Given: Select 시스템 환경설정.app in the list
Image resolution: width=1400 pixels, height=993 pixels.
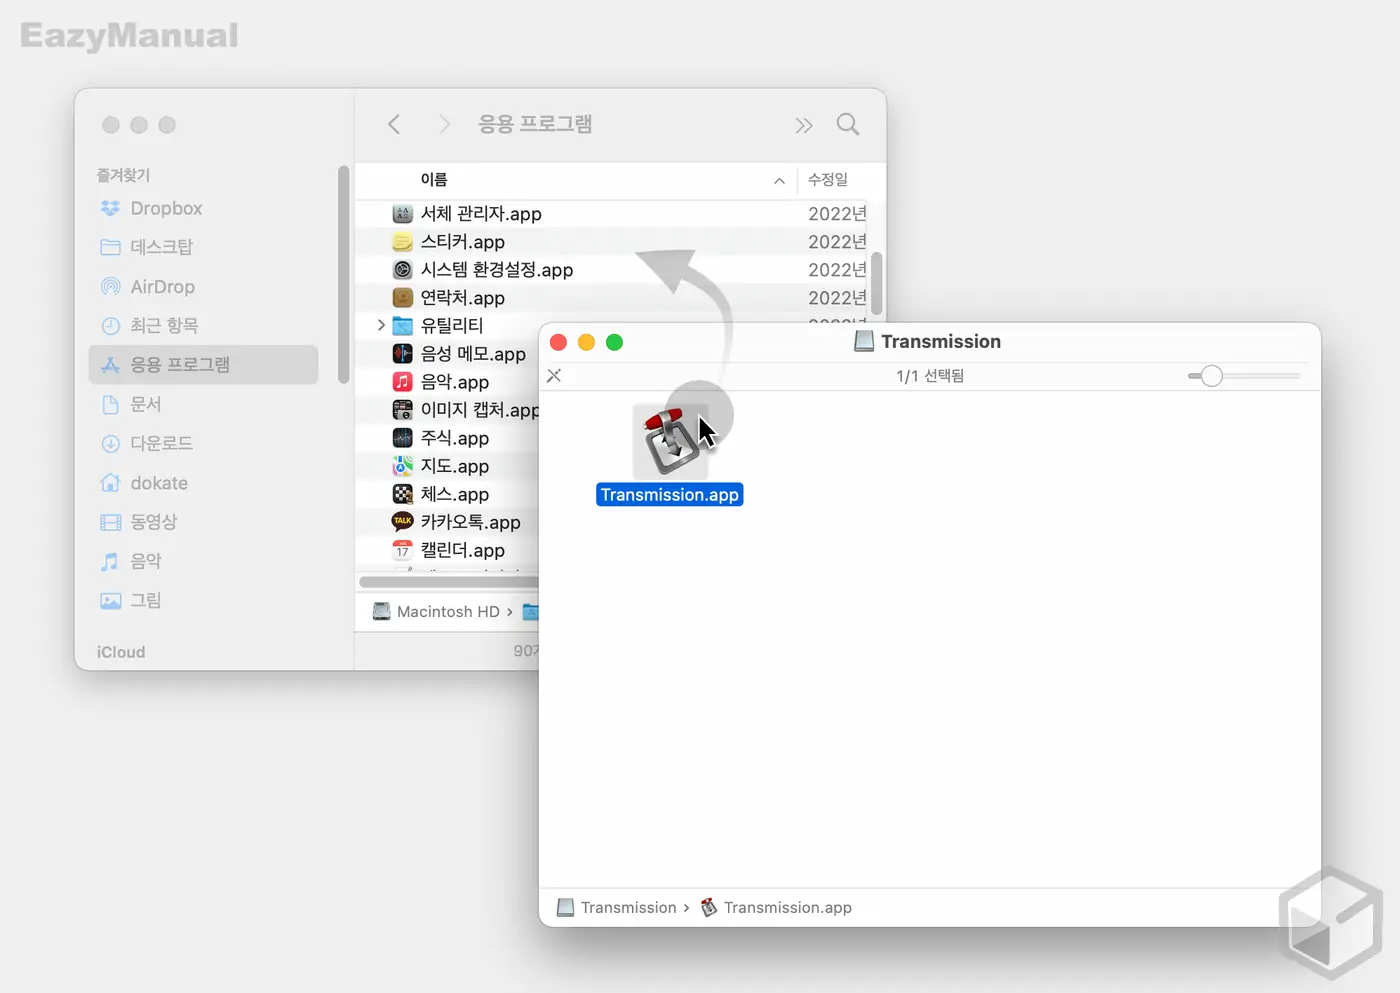Looking at the screenshot, I should (496, 270).
